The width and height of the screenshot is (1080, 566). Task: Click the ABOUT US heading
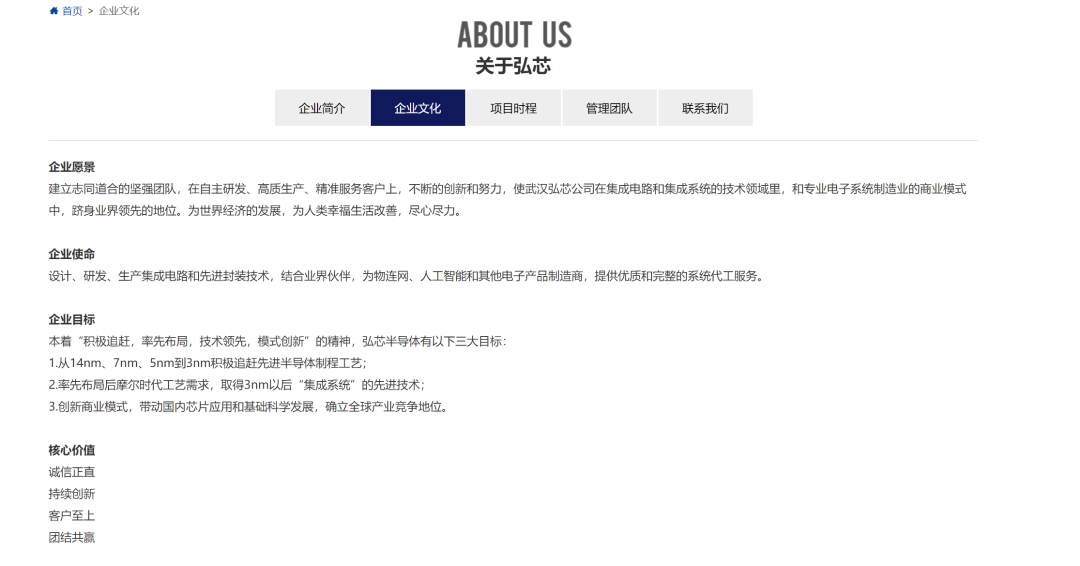(515, 35)
